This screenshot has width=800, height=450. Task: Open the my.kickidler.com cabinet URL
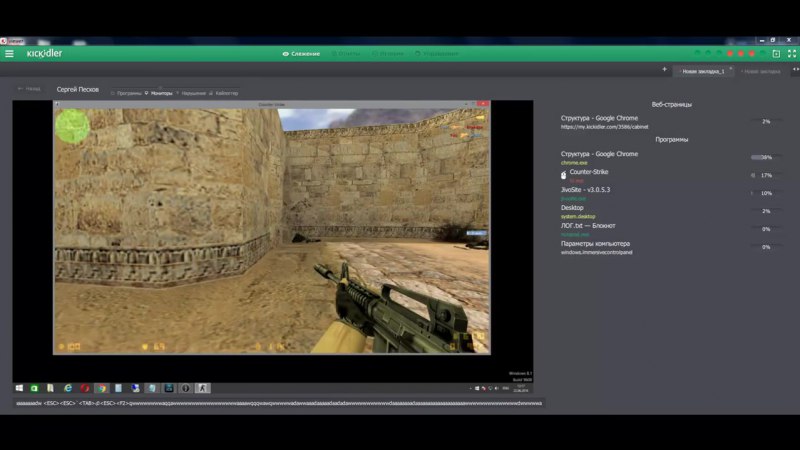[605, 127]
